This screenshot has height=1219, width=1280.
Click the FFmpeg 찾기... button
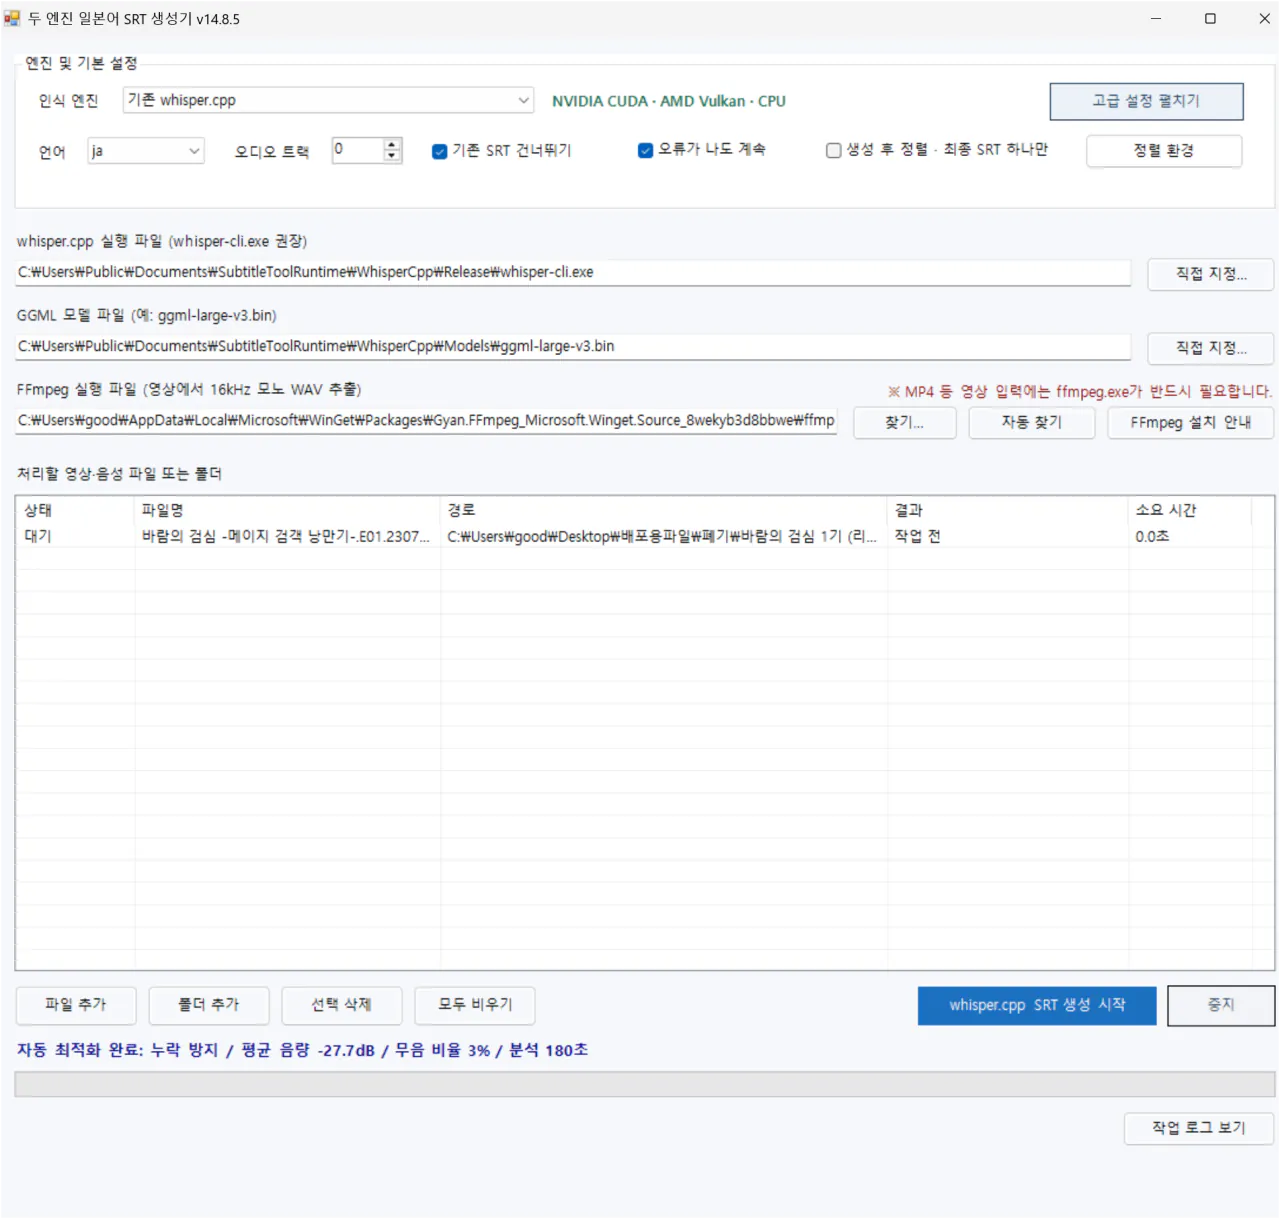tap(905, 423)
